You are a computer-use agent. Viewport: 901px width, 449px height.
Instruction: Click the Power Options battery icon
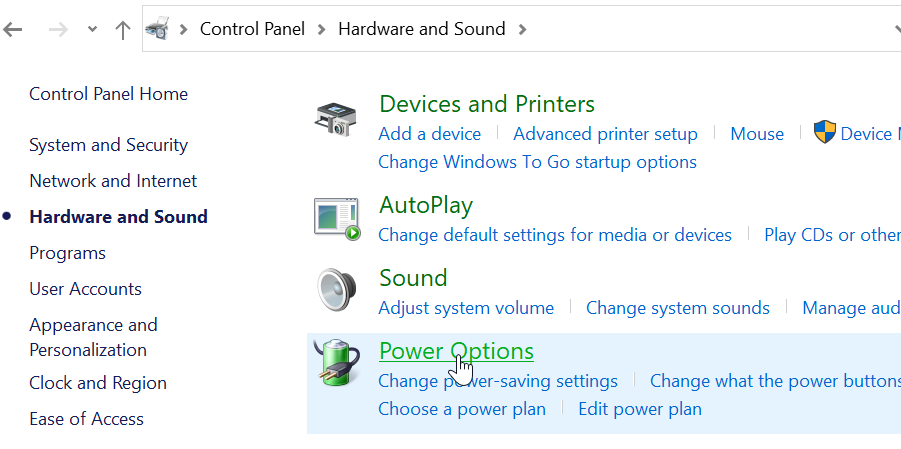337,362
